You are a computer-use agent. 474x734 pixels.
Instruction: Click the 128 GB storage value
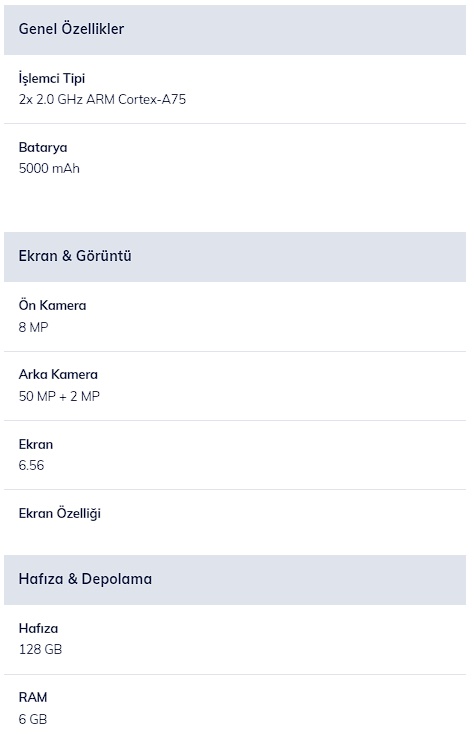coord(40,649)
